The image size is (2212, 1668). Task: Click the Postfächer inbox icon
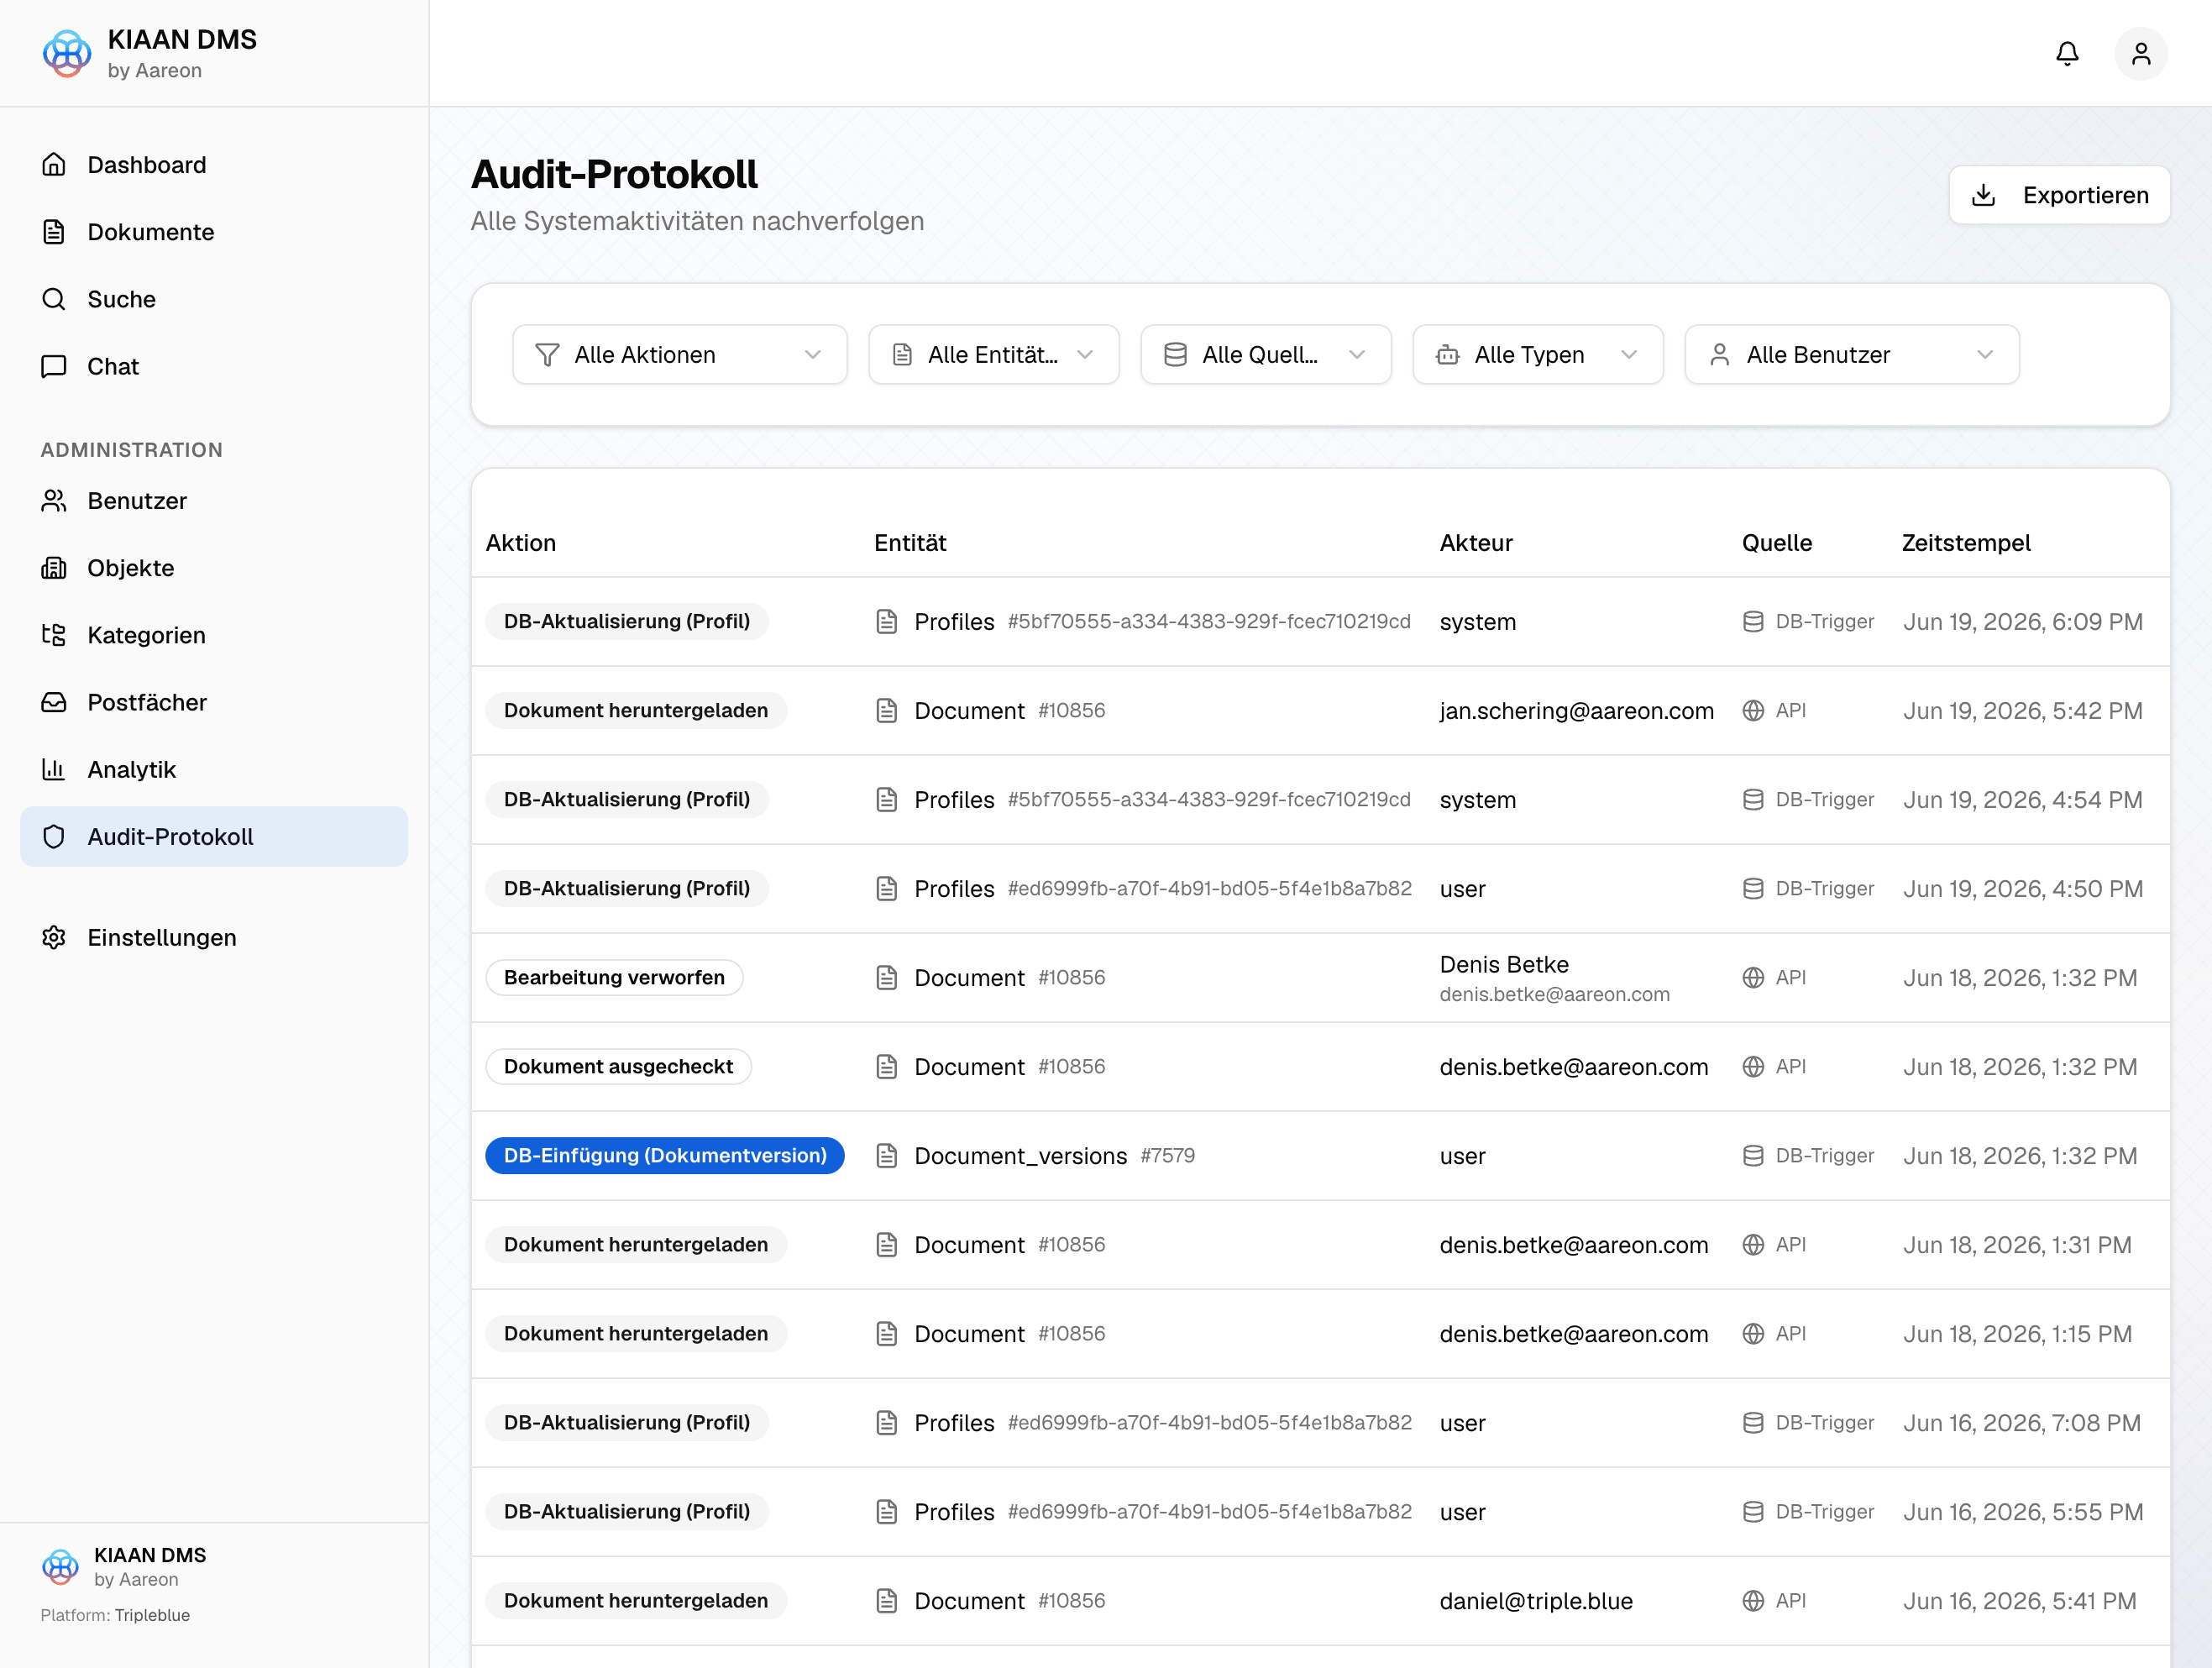coord(54,702)
